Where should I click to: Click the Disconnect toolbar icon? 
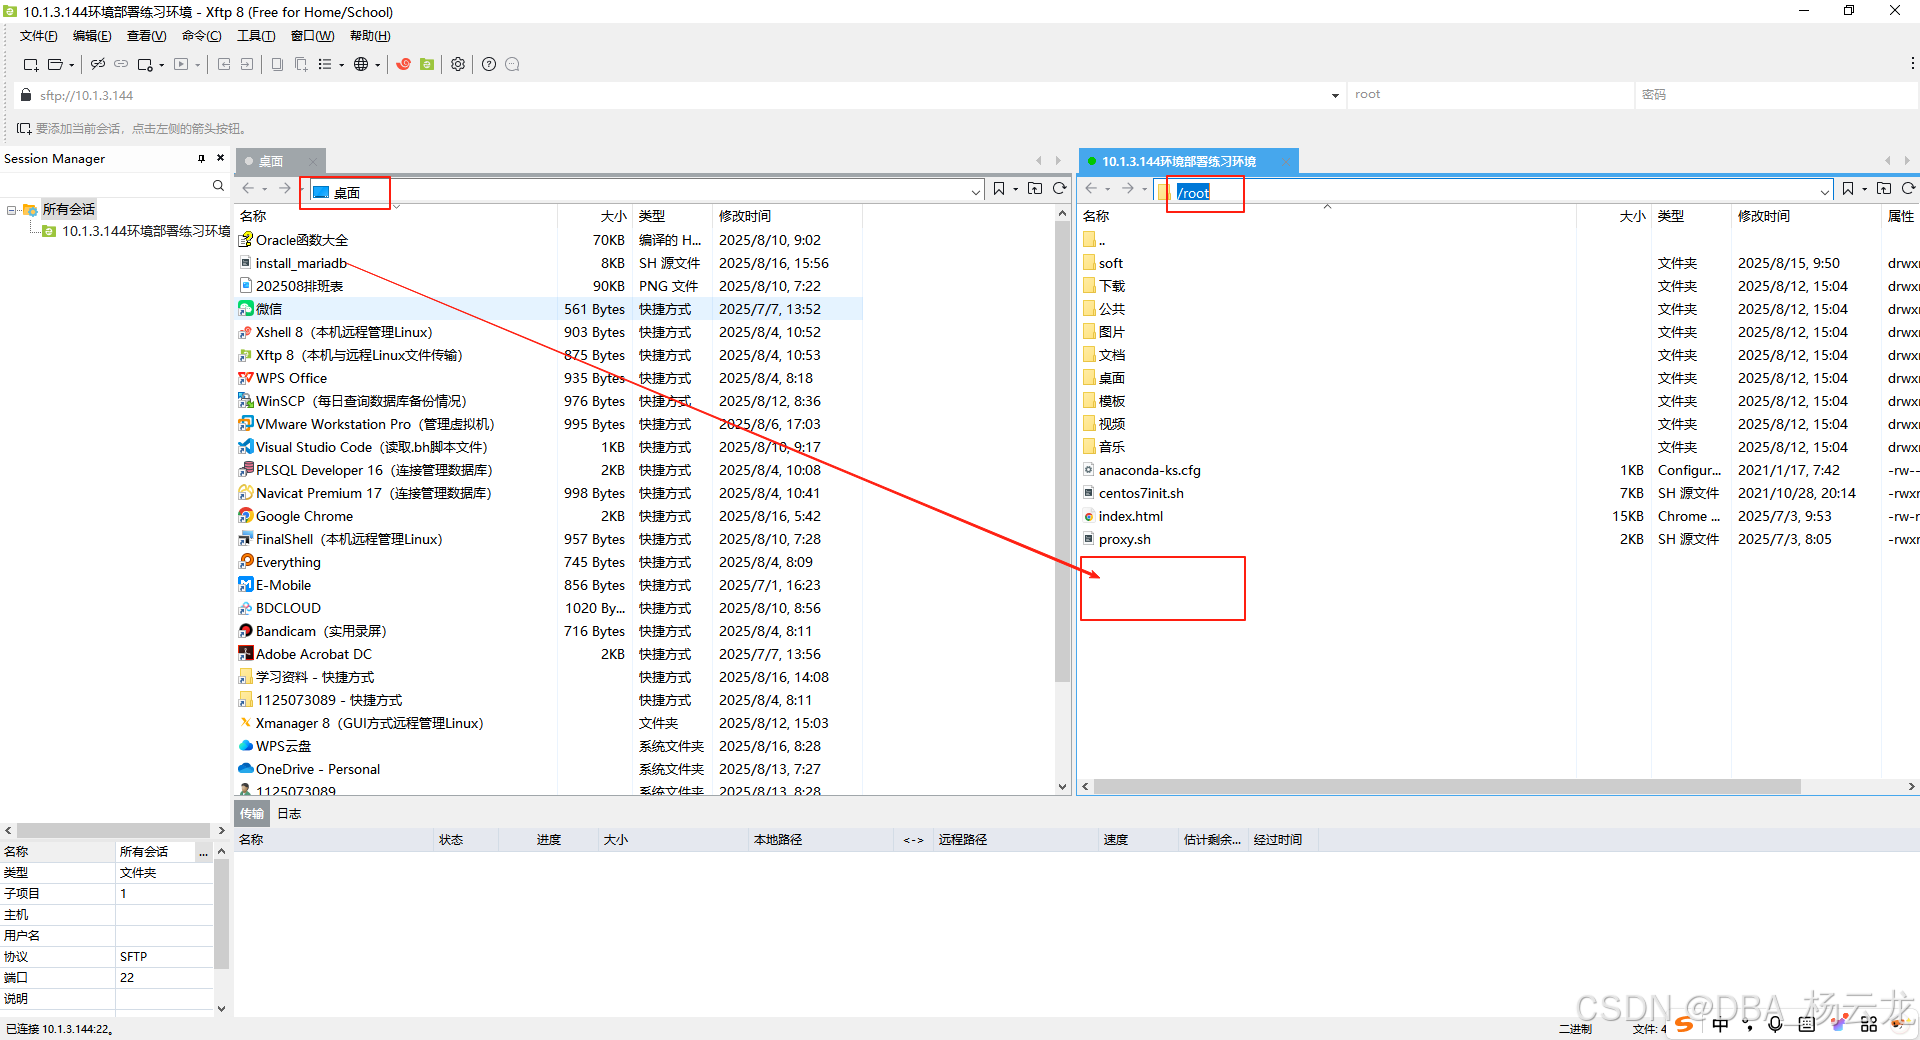click(98, 64)
